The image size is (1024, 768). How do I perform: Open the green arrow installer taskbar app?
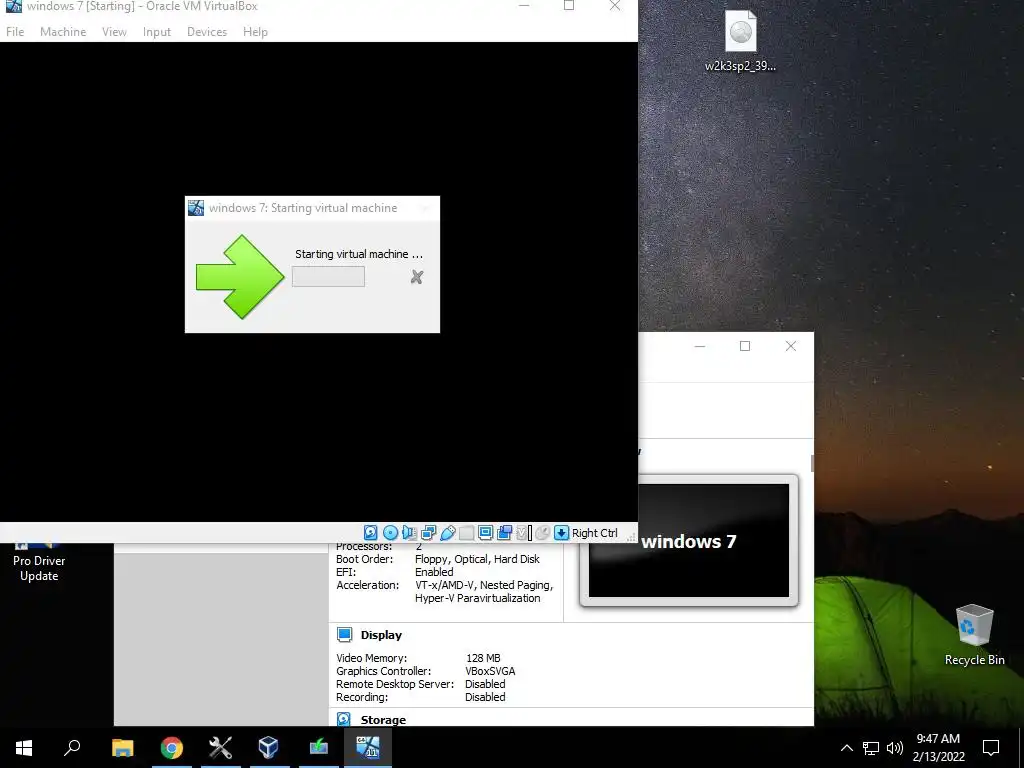319,748
